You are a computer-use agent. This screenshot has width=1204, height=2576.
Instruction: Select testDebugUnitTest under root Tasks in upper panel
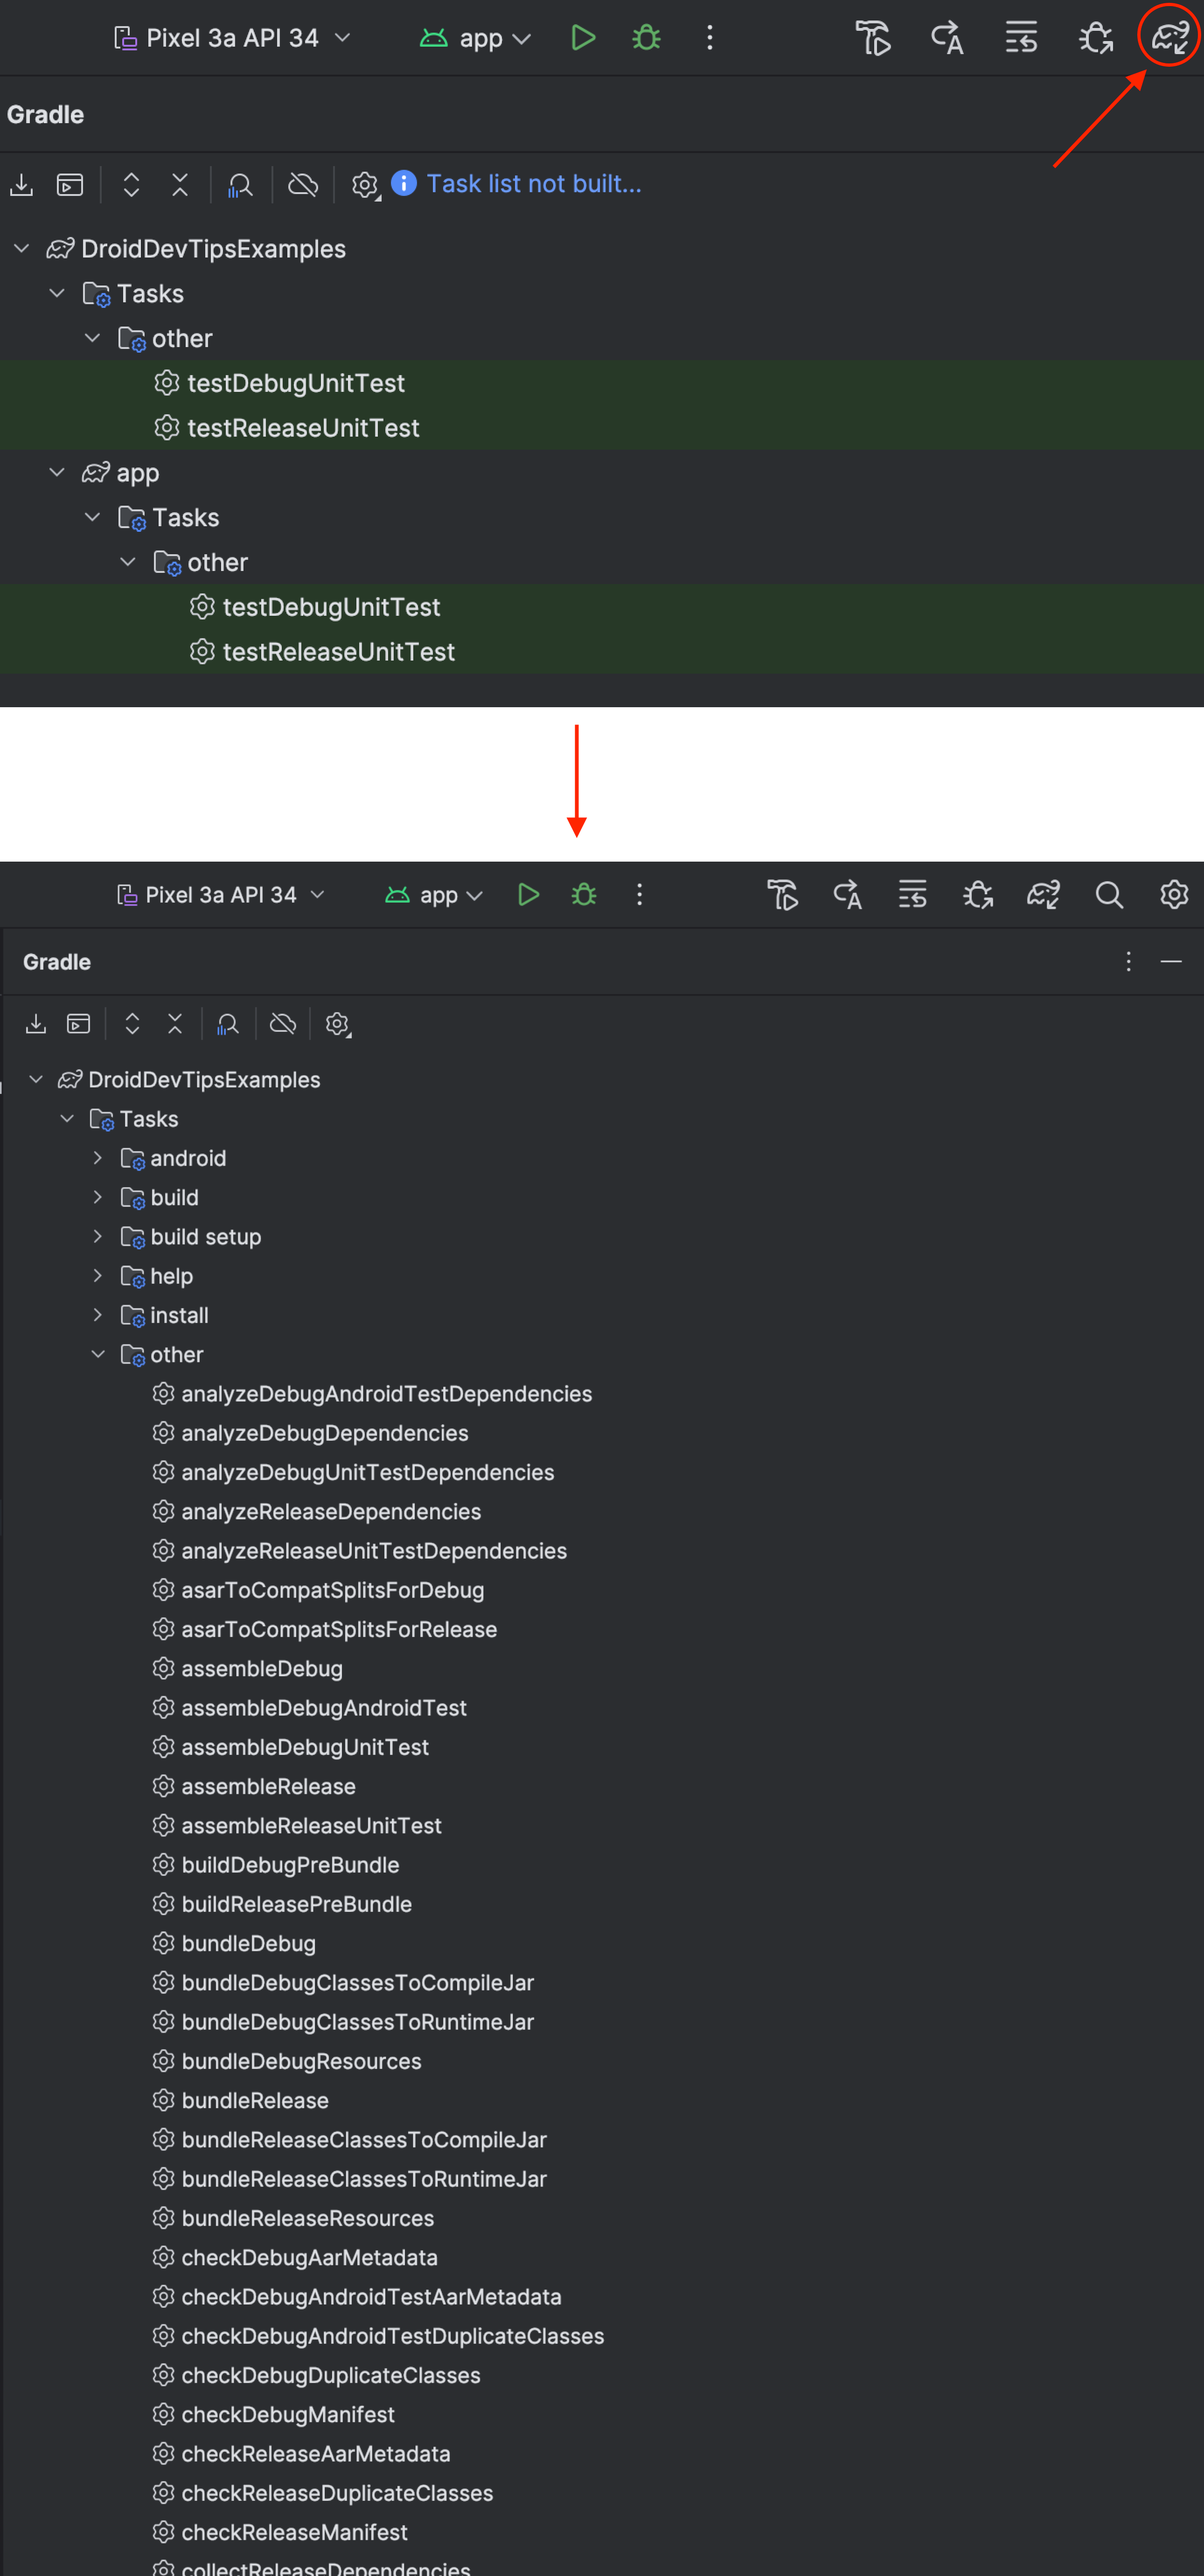(296, 383)
